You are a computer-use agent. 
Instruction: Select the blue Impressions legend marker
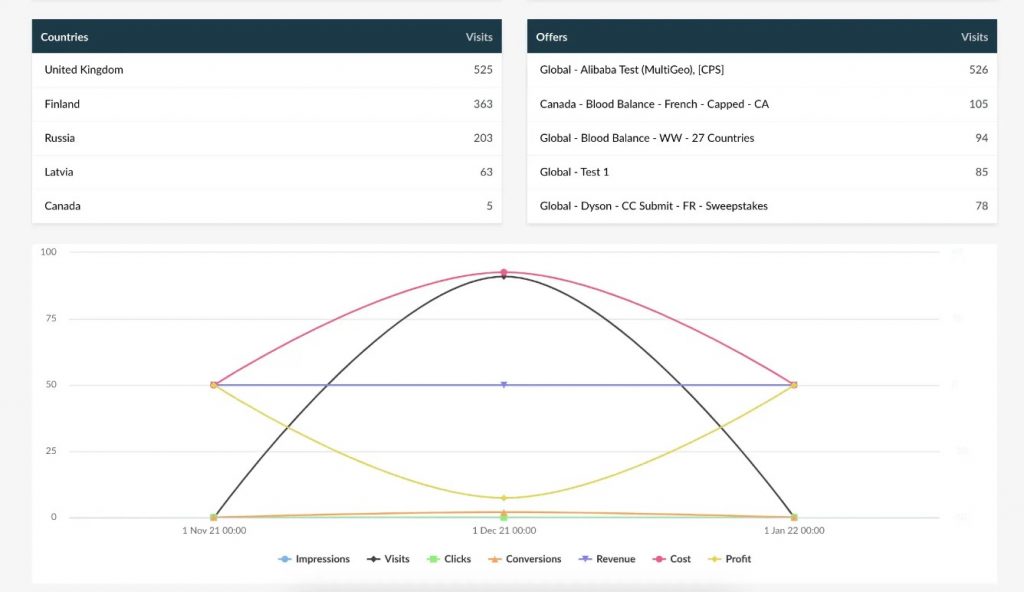pos(286,559)
